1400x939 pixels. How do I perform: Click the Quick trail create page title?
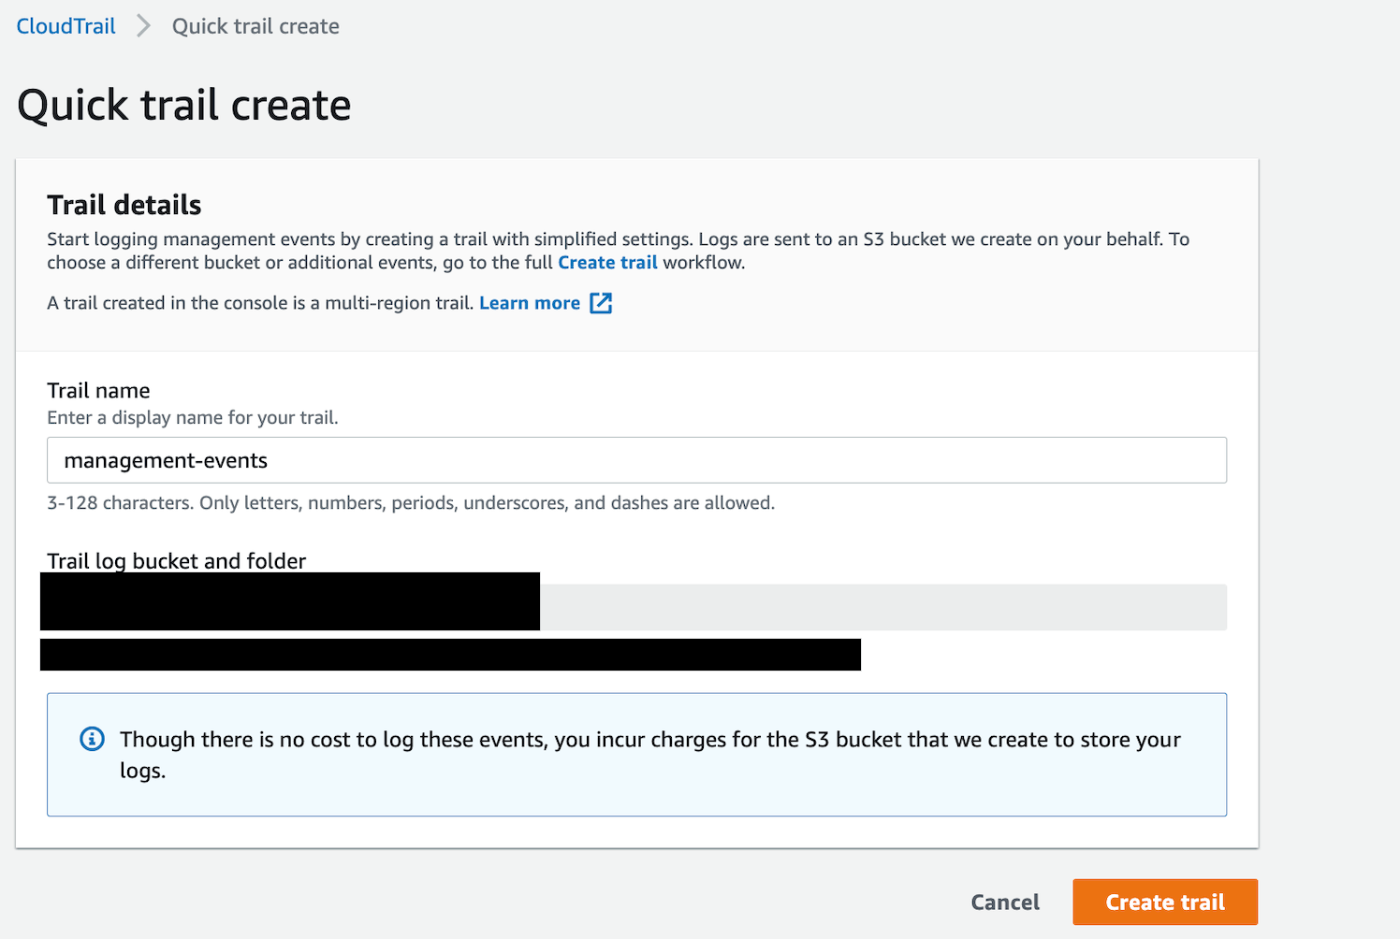coord(184,105)
